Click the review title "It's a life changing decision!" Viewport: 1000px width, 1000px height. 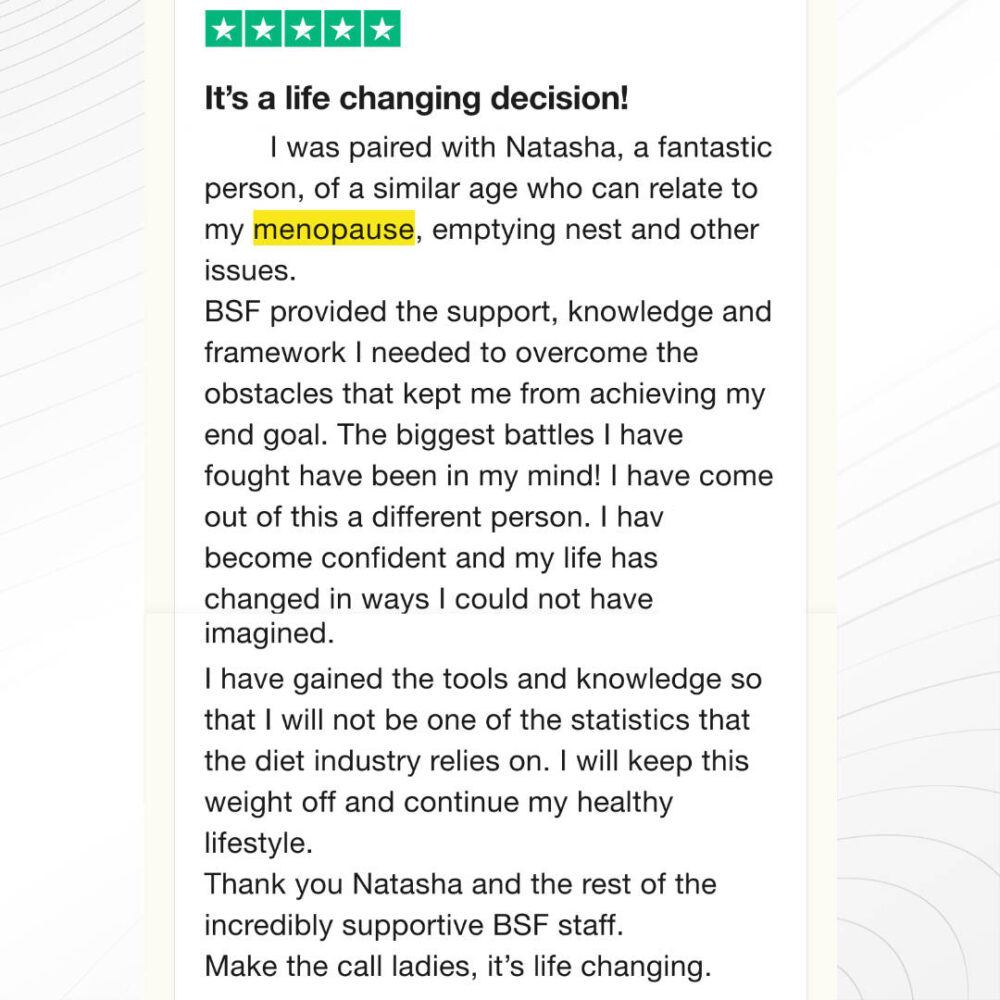click(416, 99)
